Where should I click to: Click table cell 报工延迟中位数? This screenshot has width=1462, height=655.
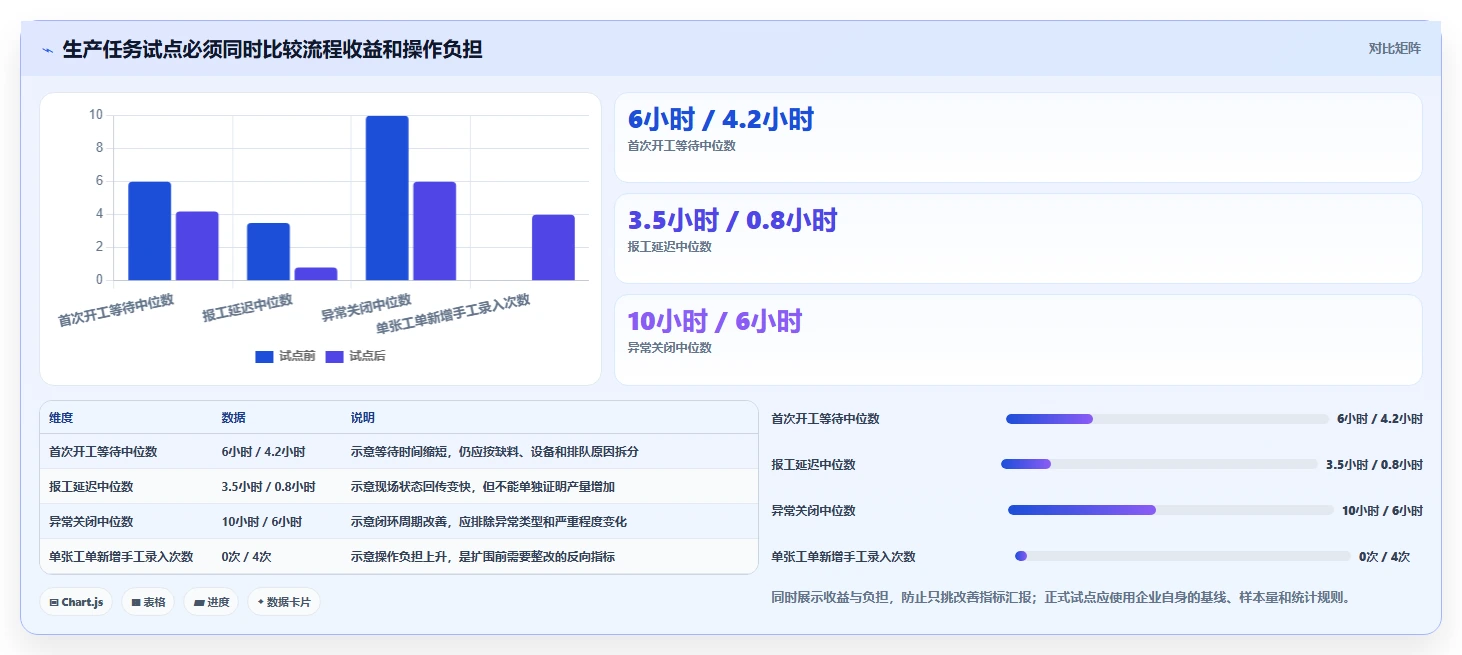point(91,487)
